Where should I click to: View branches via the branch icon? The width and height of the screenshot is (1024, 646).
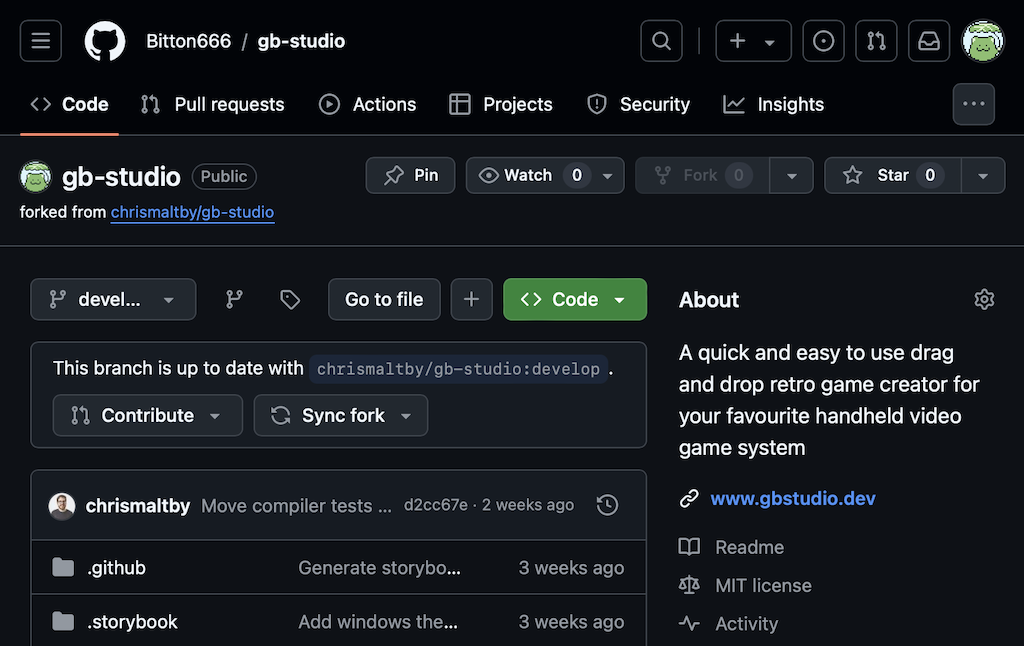(234, 299)
